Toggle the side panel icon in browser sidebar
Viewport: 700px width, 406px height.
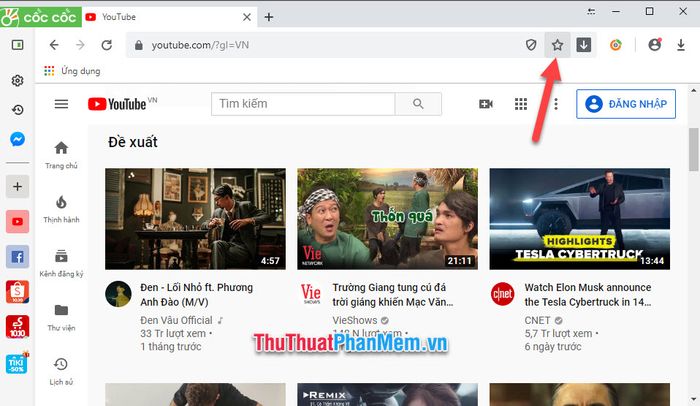point(17,45)
